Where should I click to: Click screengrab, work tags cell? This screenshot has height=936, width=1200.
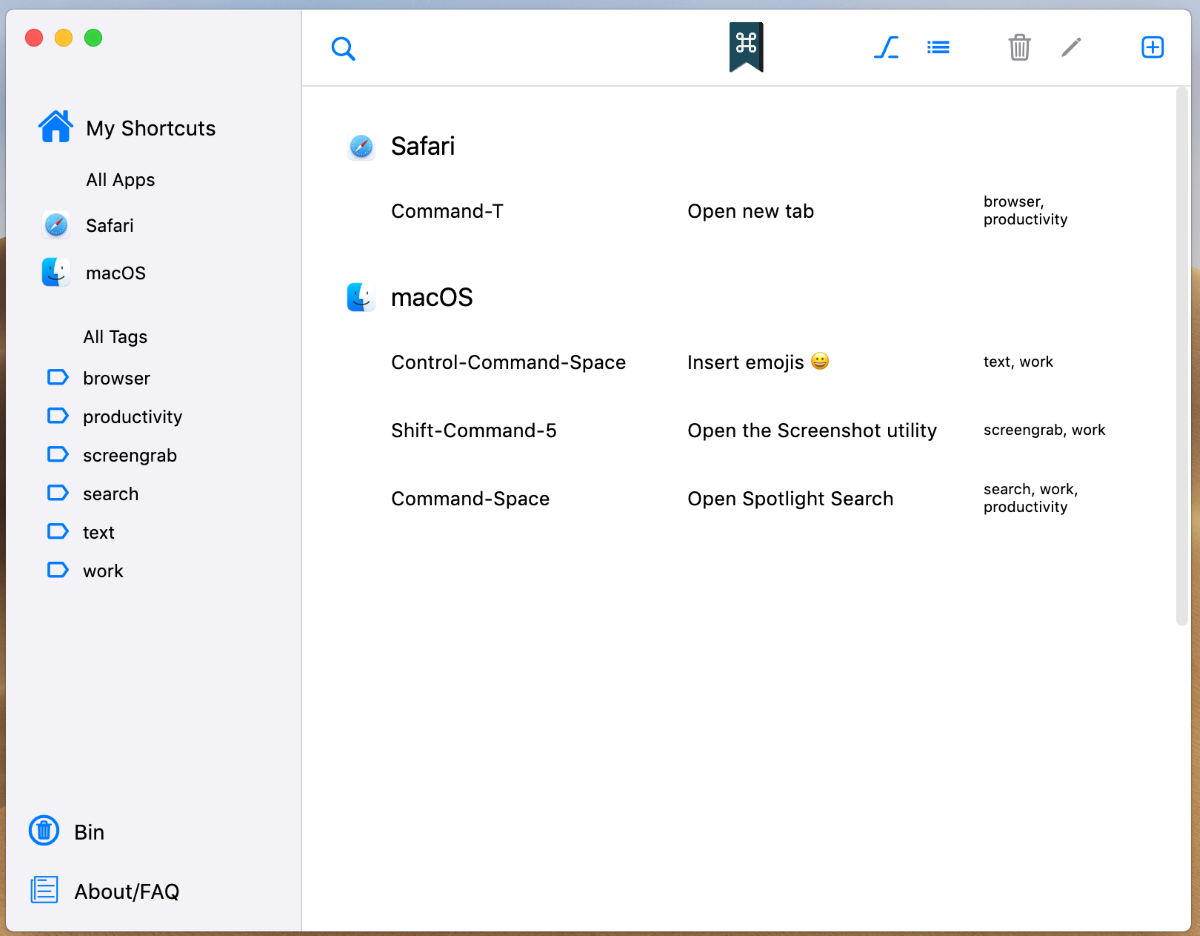click(x=1044, y=430)
